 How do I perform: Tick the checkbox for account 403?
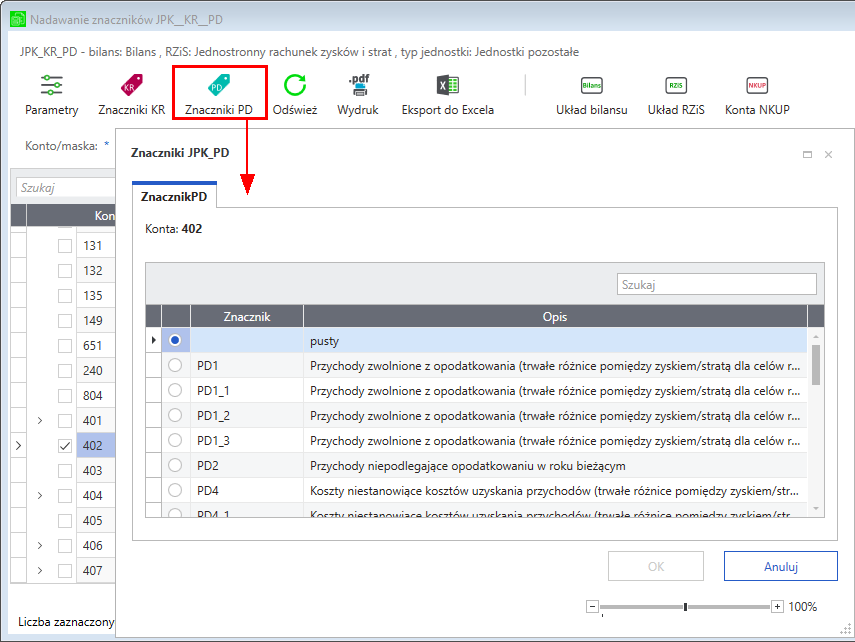pos(65,471)
